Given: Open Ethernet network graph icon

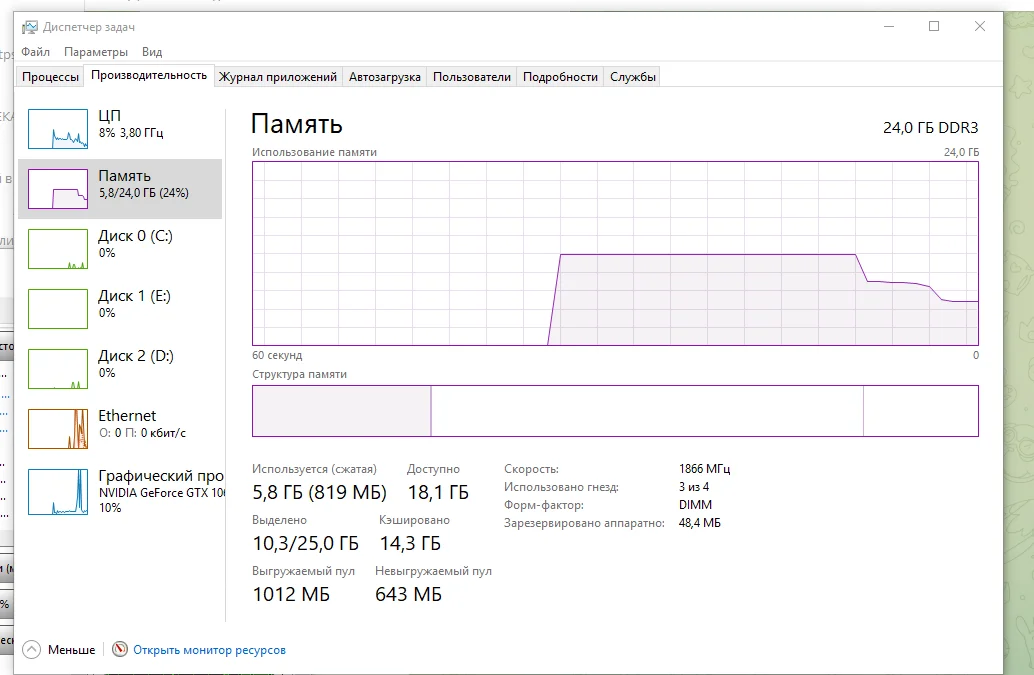Looking at the screenshot, I should tap(58, 429).
